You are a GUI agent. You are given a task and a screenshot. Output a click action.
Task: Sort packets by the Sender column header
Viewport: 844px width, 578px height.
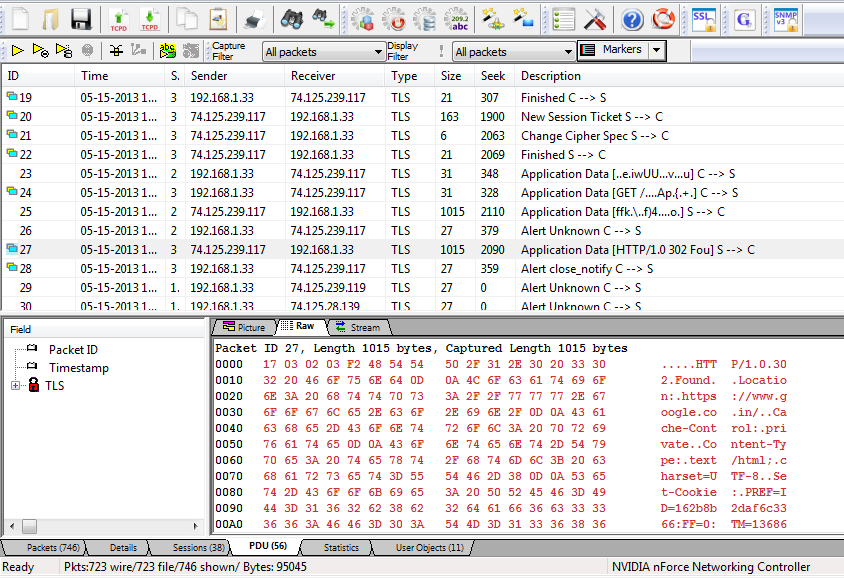209,76
